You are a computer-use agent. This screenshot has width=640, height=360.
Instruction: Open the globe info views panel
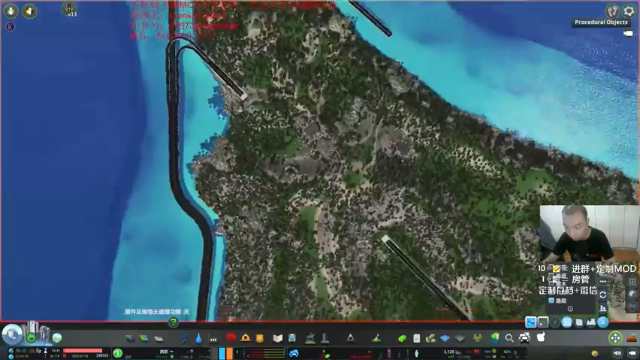point(57,338)
